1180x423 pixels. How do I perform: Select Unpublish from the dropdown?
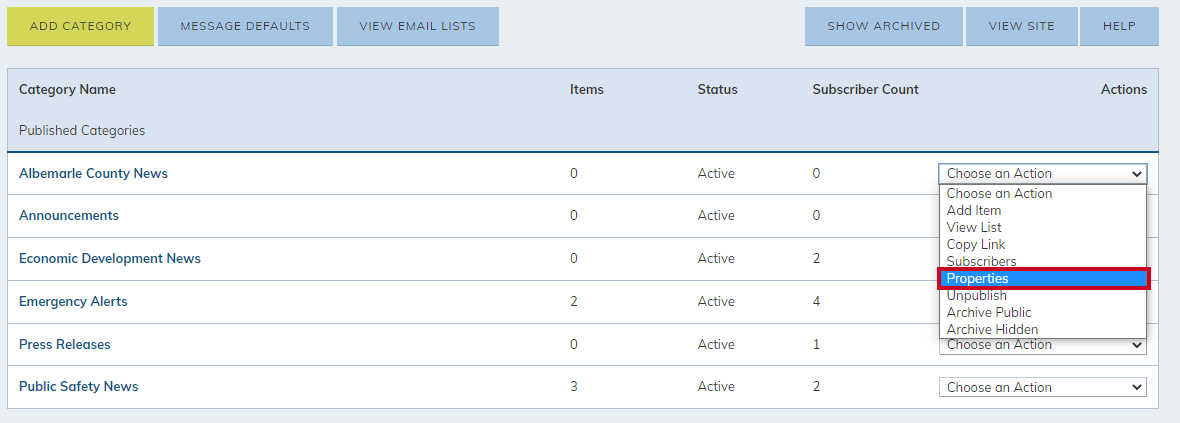(1042, 296)
